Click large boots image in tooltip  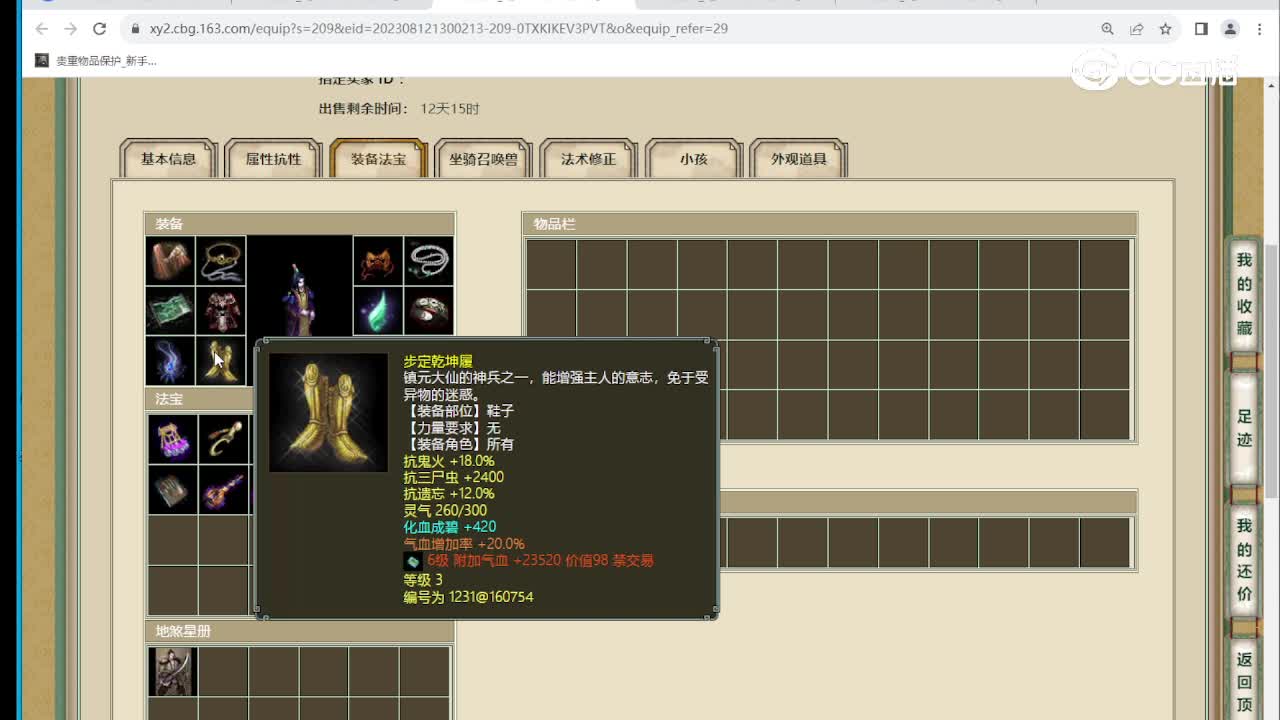click(x=328, y=412)
